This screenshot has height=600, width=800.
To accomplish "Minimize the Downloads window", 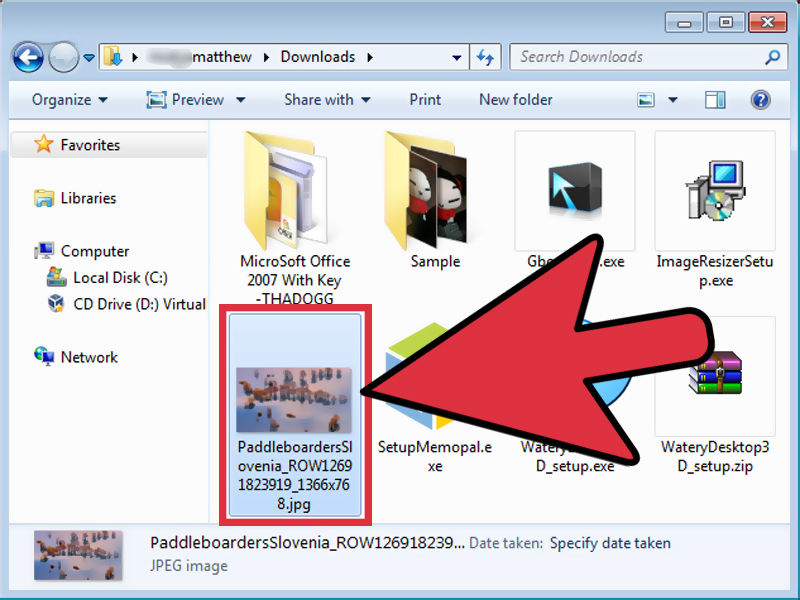I will coord(684,23).
